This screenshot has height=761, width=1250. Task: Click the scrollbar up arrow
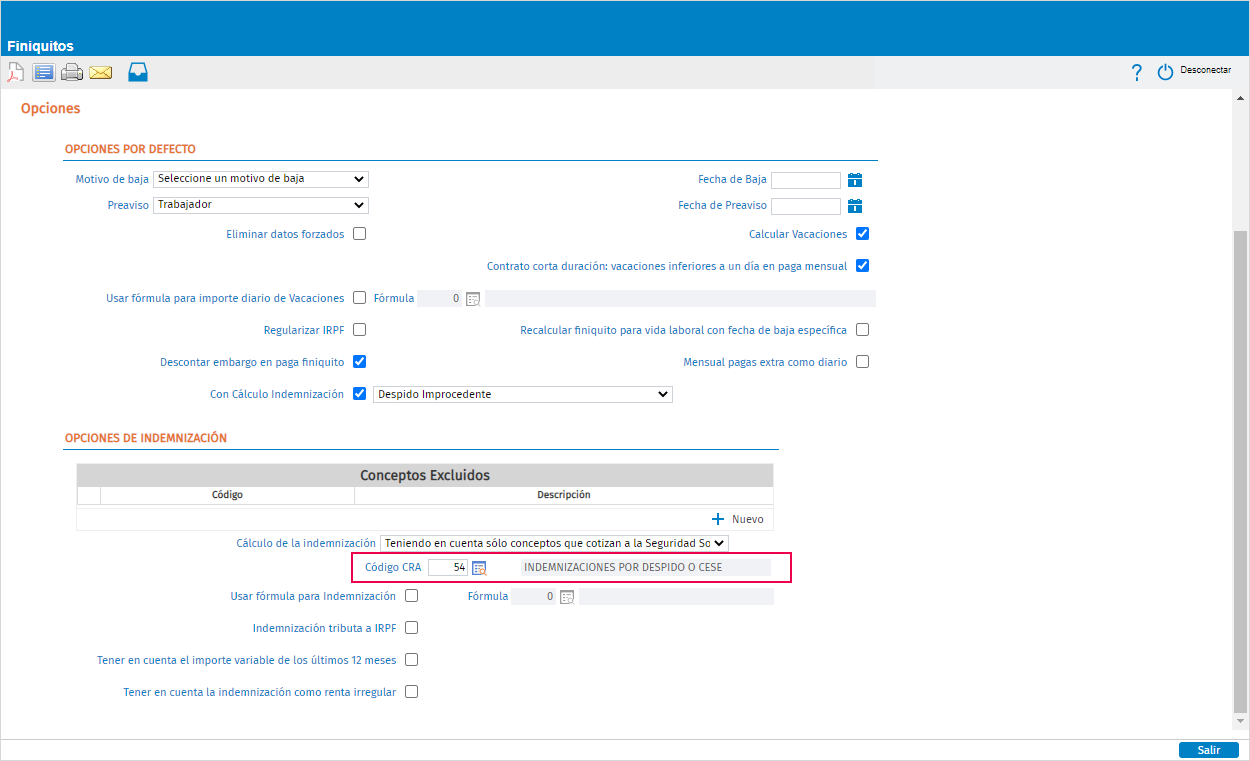tap(1241, 99)
